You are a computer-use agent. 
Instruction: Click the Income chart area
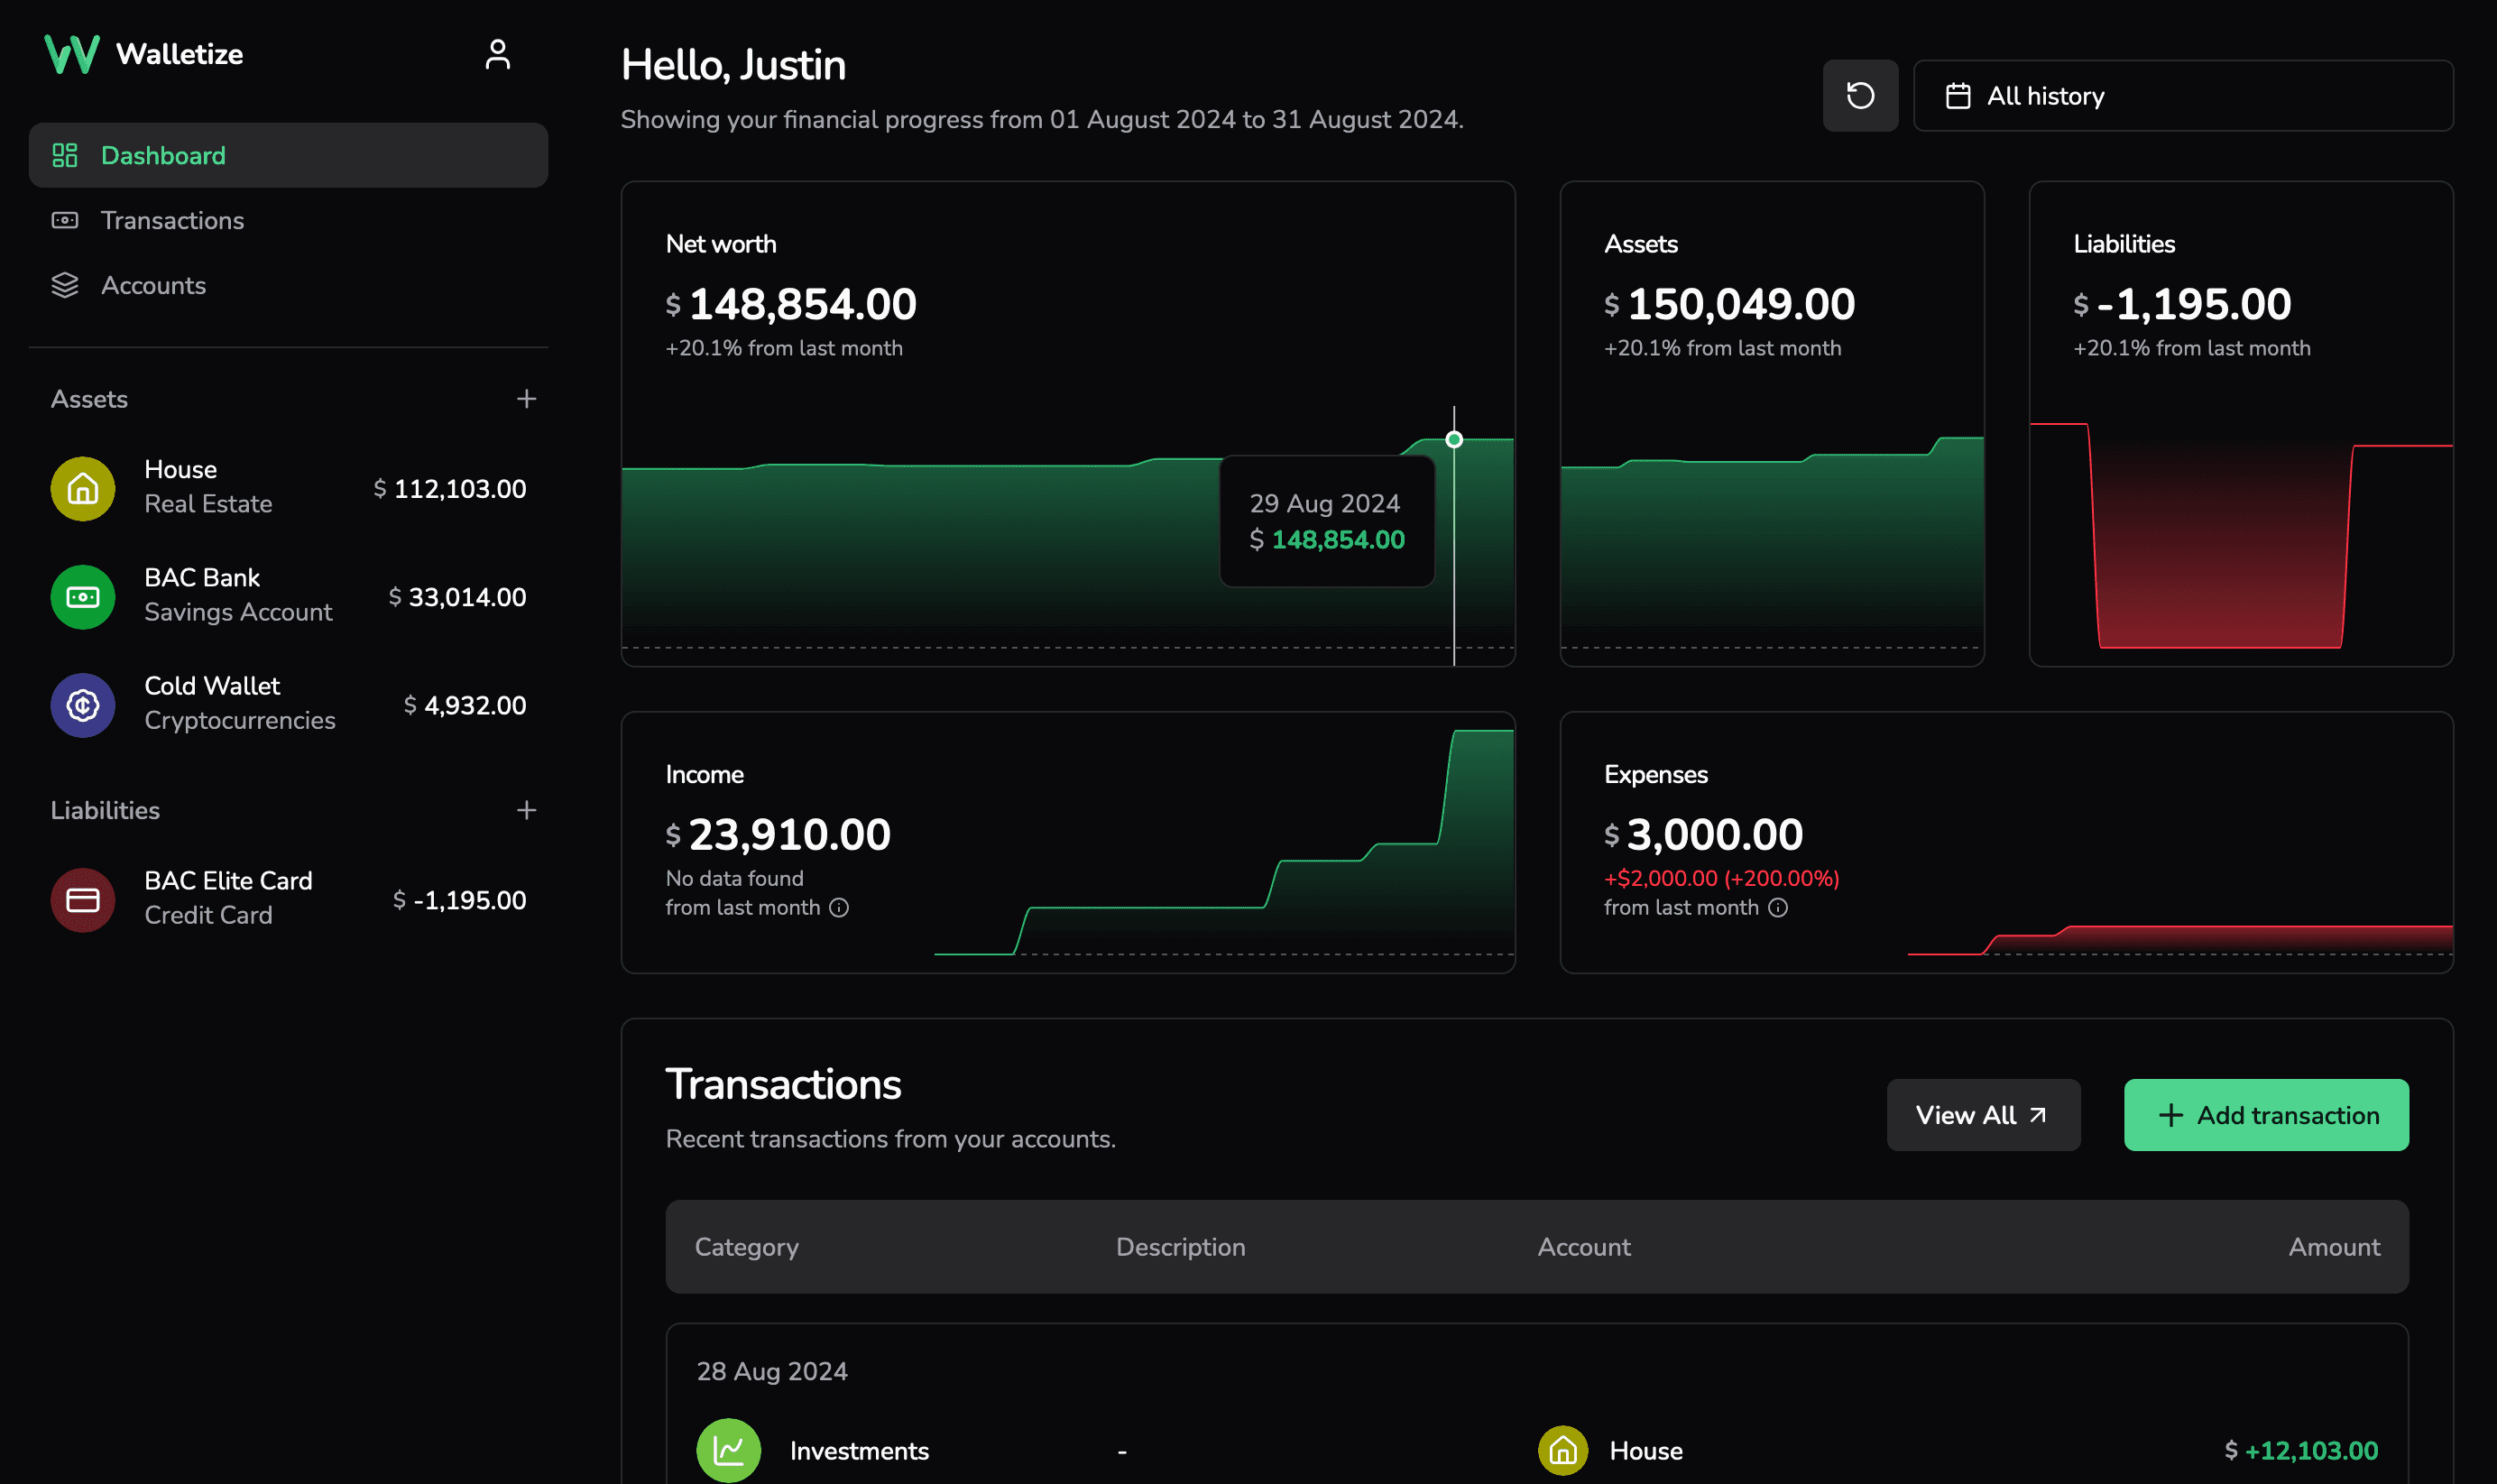click(x=1223, y=842)
